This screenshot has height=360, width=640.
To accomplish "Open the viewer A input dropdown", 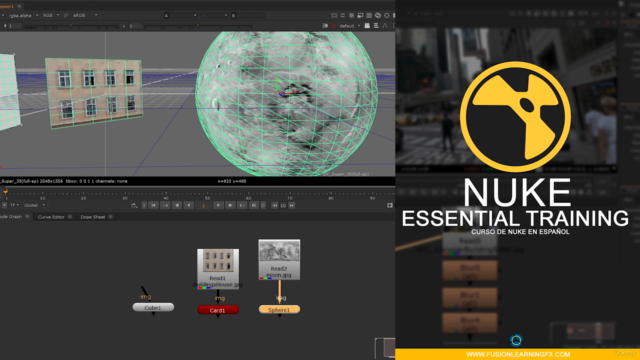I will pyautogui.click(x=180, y=16).
